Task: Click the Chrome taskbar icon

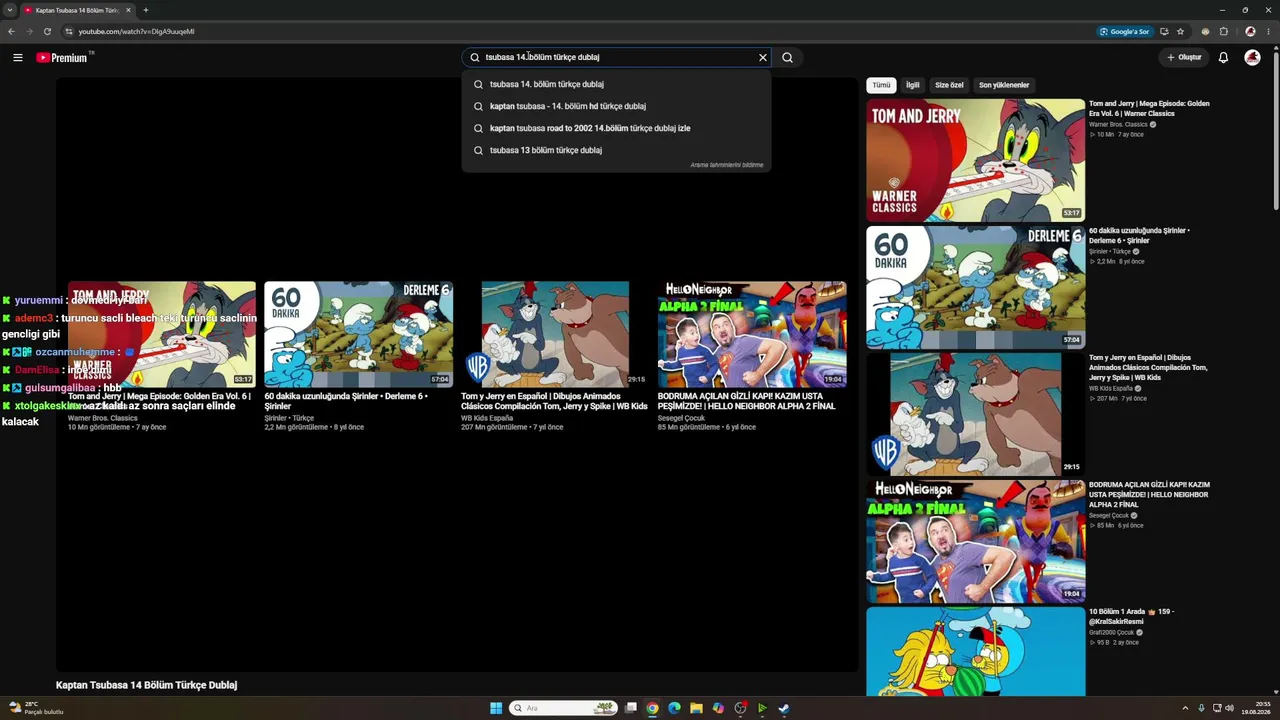Action: pyautogui.click(x=652, y=708)
